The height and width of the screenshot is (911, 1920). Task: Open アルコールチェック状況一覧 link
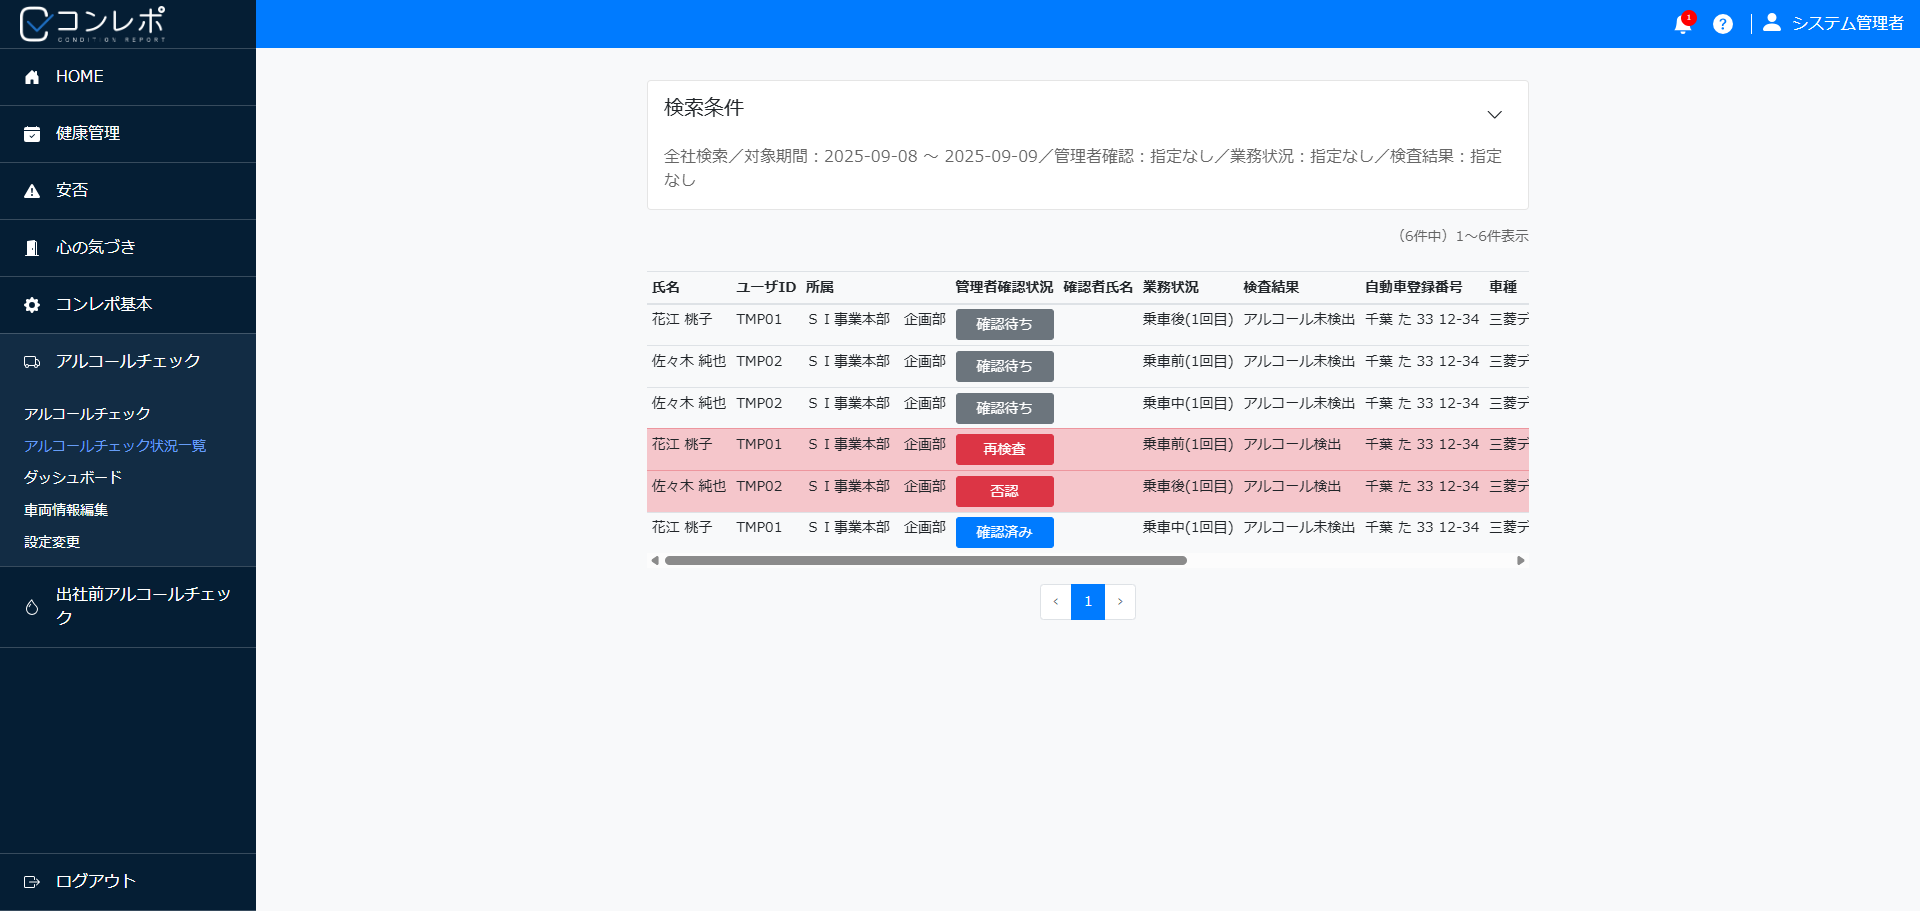(115, 446)
